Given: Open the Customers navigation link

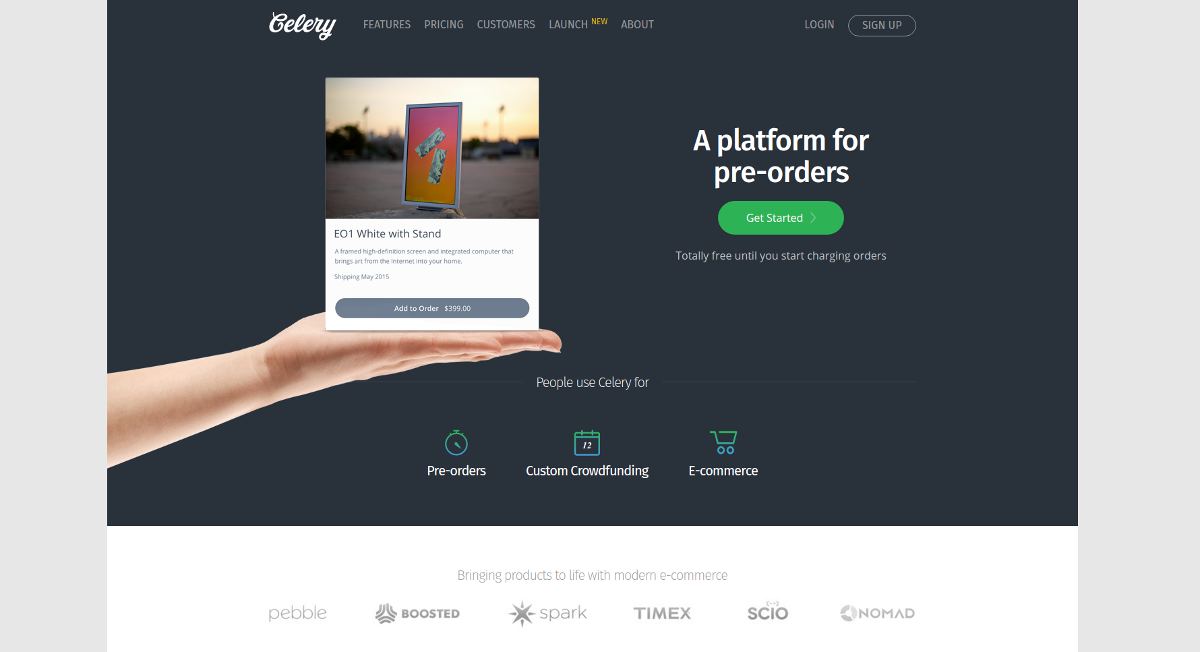Looking at the screenshot, I should [x=506, y=25].
